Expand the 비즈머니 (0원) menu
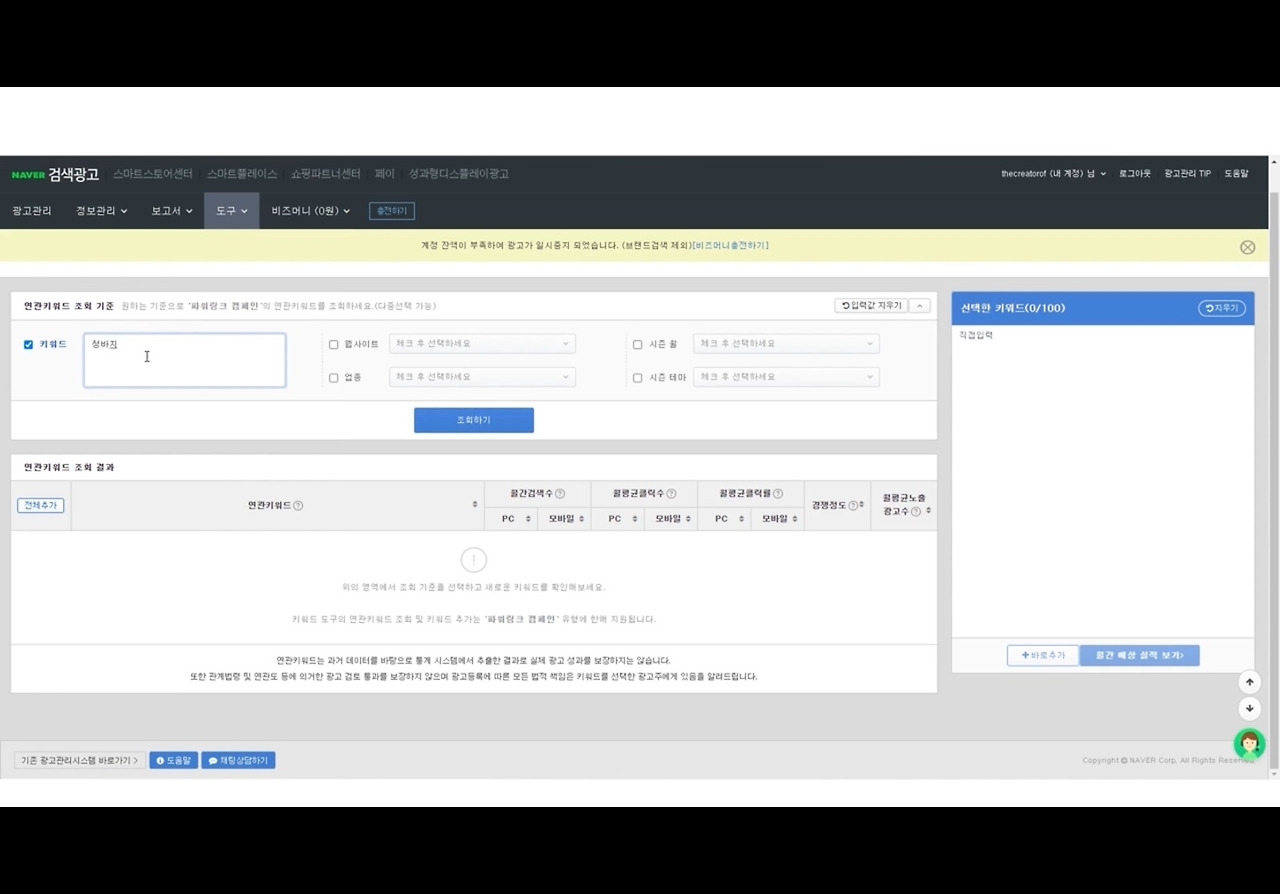1280x894 pixels. pyautogui.click(x=311, y=211)
